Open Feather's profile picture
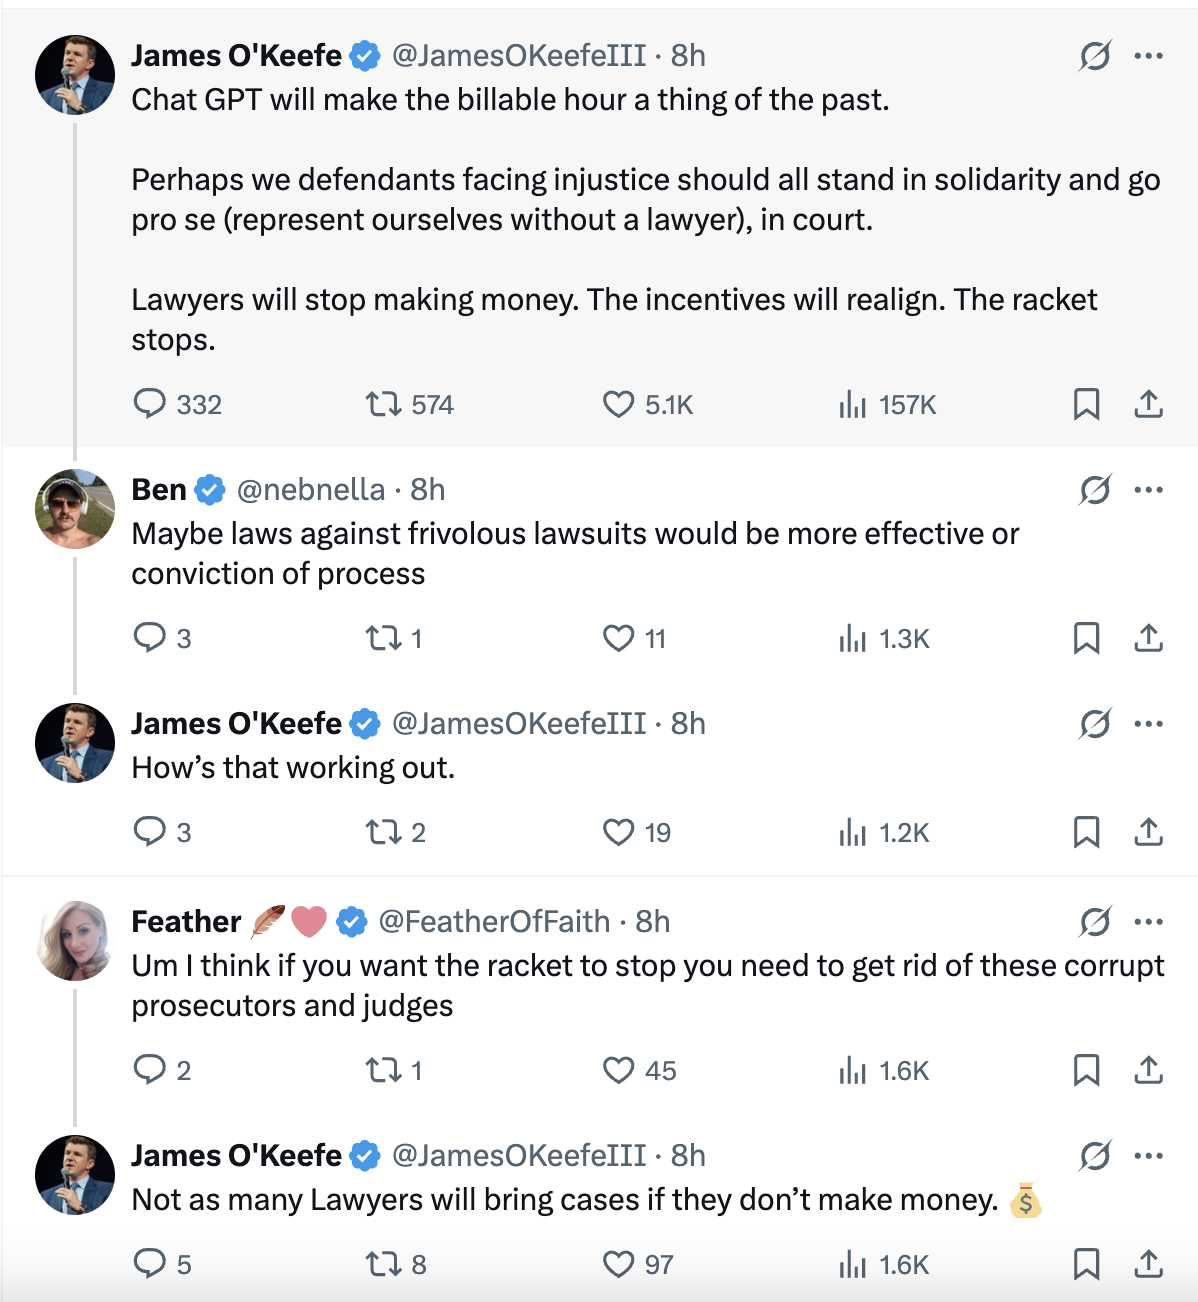The image size is (1198, 1302). (x=75, y=940)
